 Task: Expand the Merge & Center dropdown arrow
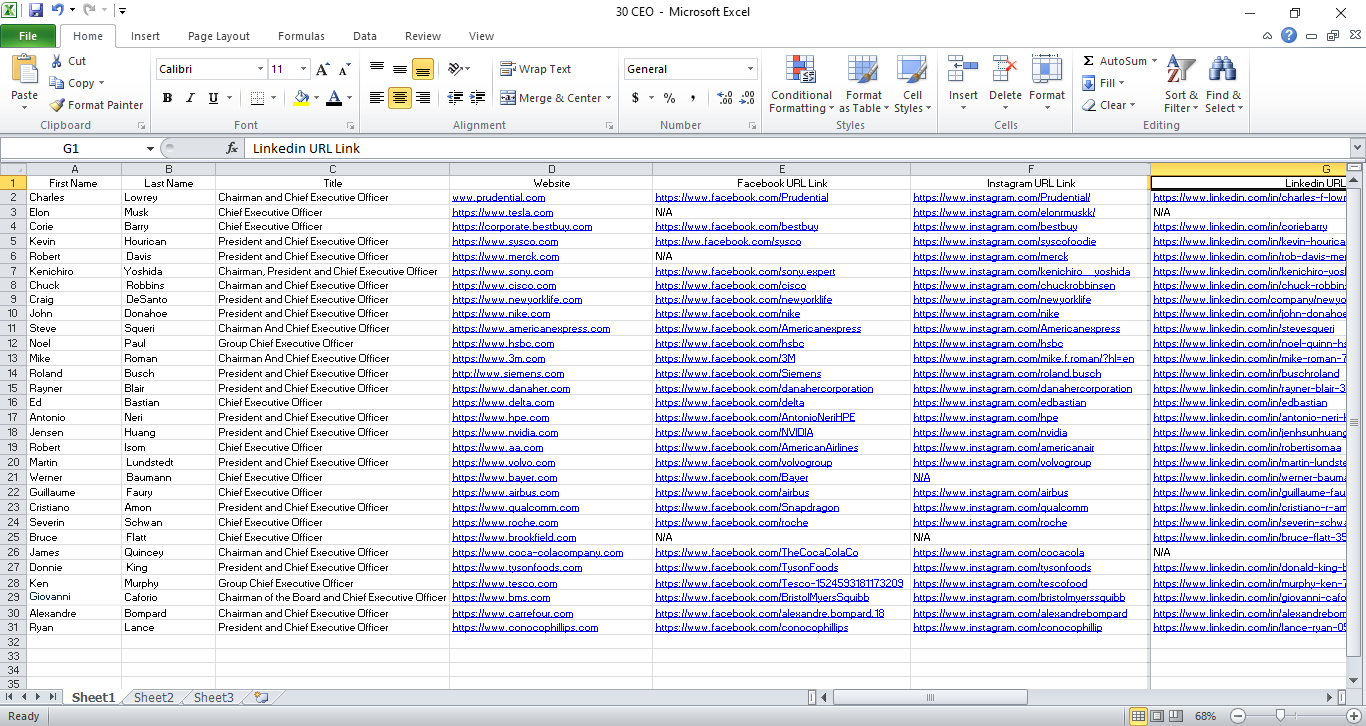[609, 98]
